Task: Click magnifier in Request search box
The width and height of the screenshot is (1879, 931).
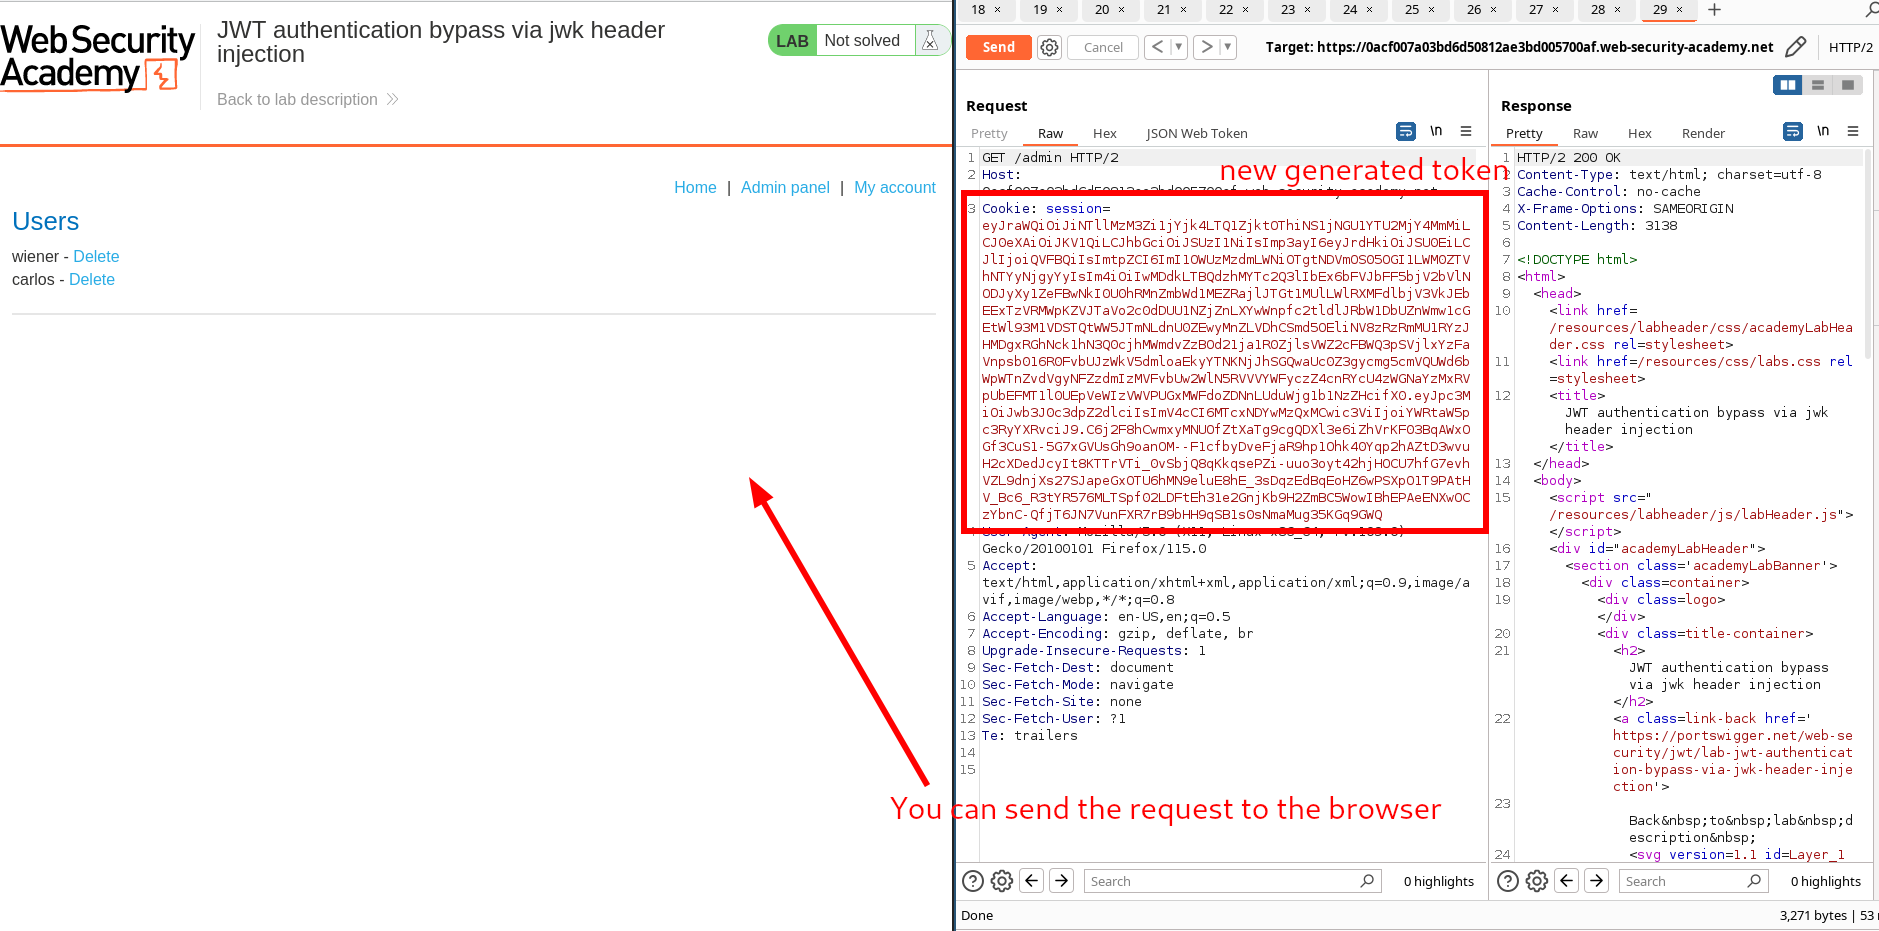Action: click(x=1367, y=881)
